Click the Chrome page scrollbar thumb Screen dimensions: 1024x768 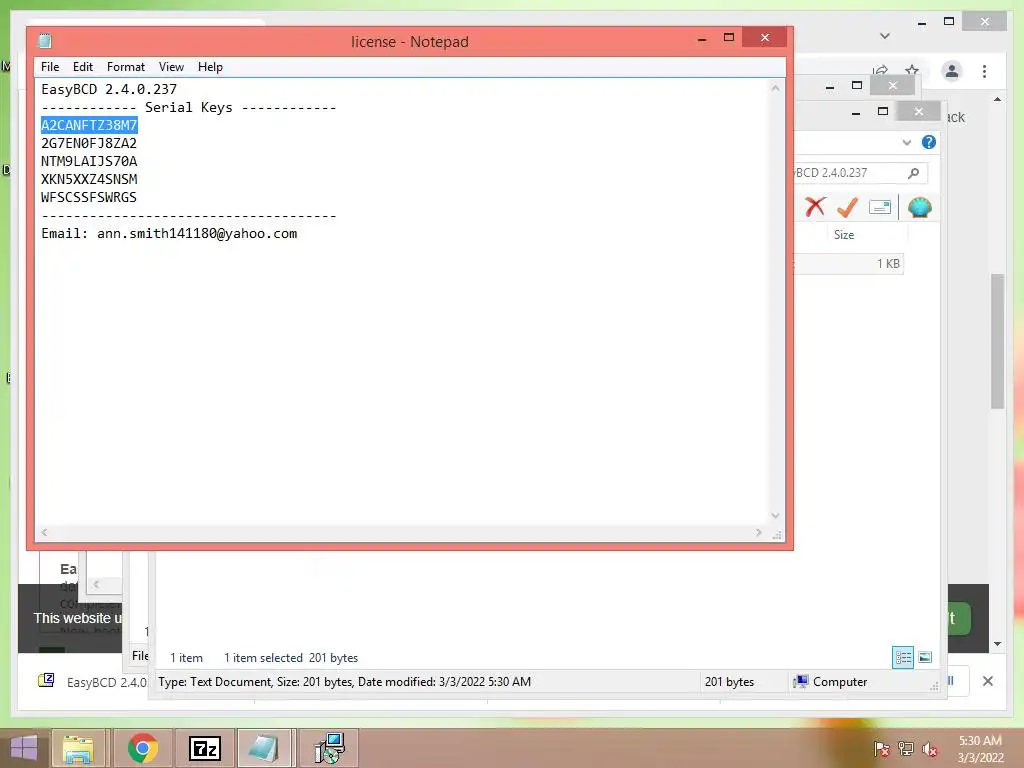coord(997,341)
